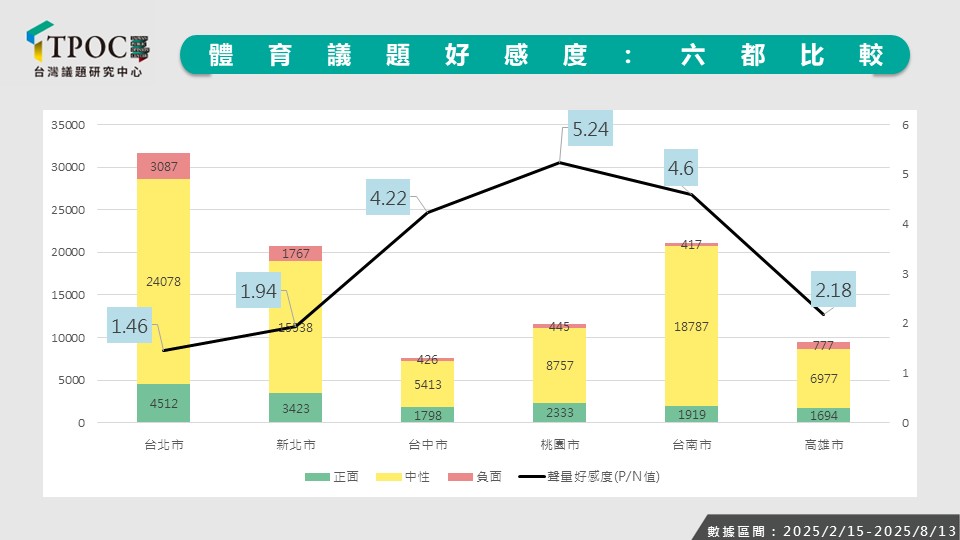Select the 1.94 data label box
The width and height of the screenshot is (960, 540).
258,292
